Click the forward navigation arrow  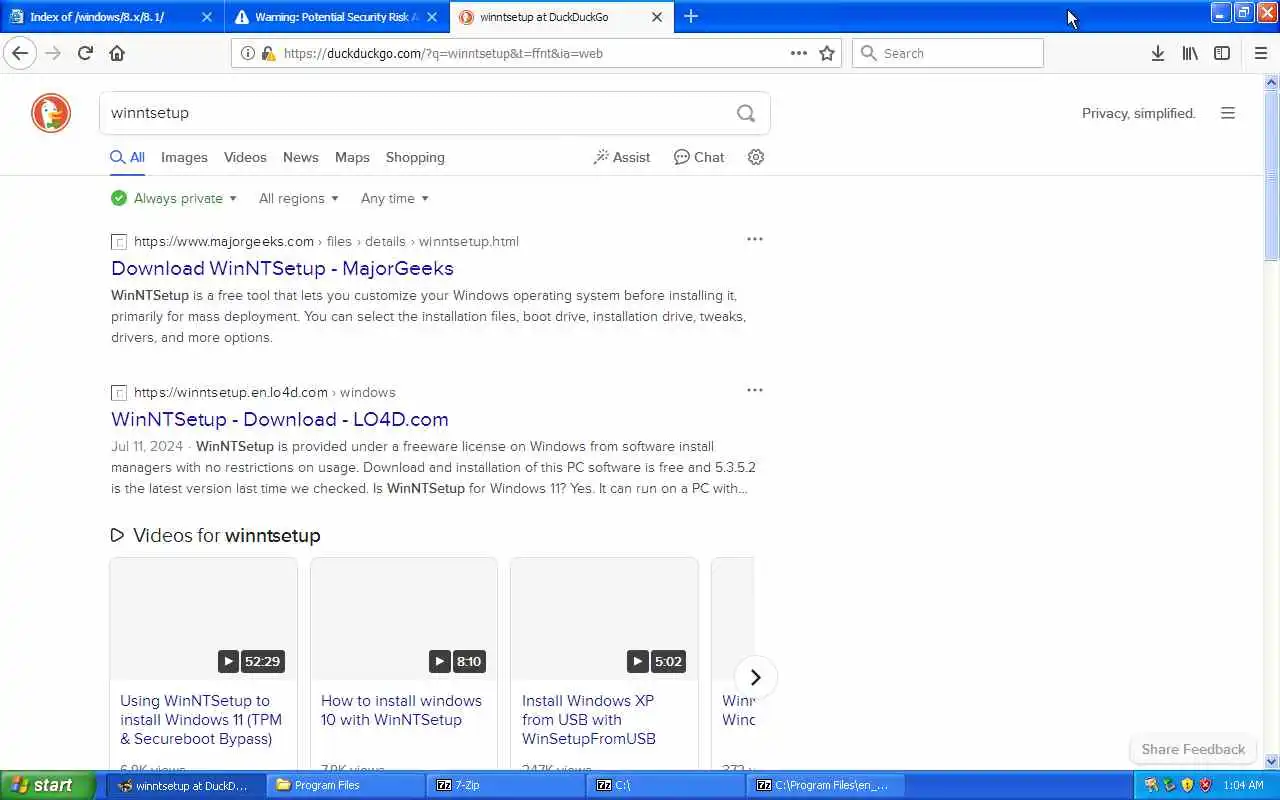tap(53, 53)
